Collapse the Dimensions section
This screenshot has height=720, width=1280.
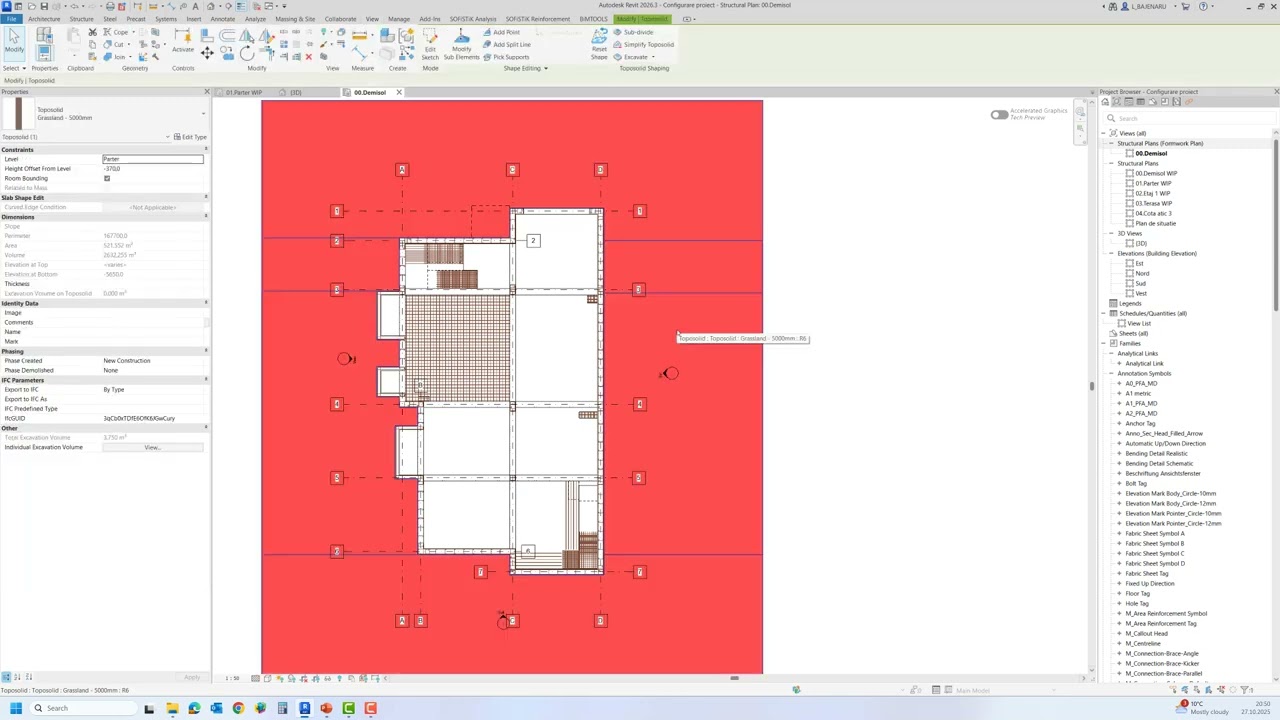coord(206,217)
